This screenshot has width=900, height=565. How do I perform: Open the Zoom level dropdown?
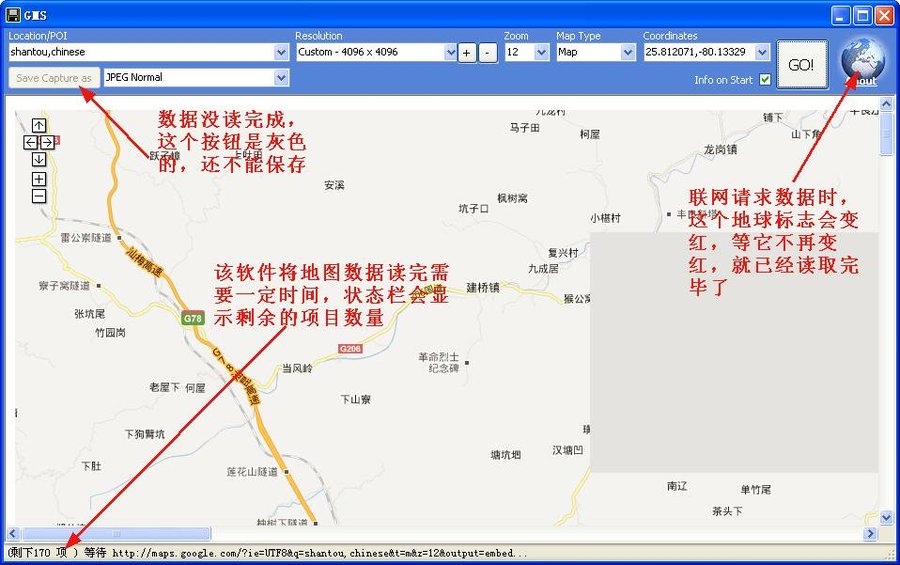point(541,52)
